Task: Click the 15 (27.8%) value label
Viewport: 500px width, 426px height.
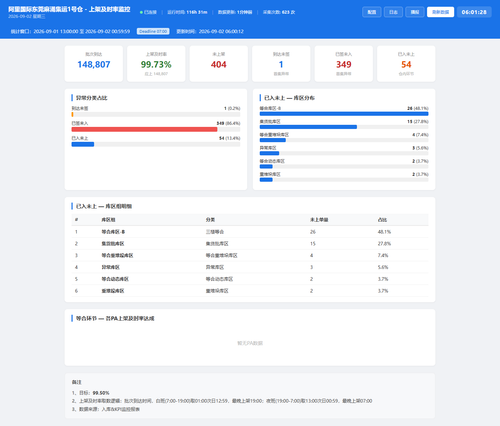Action: click(418, 122)
